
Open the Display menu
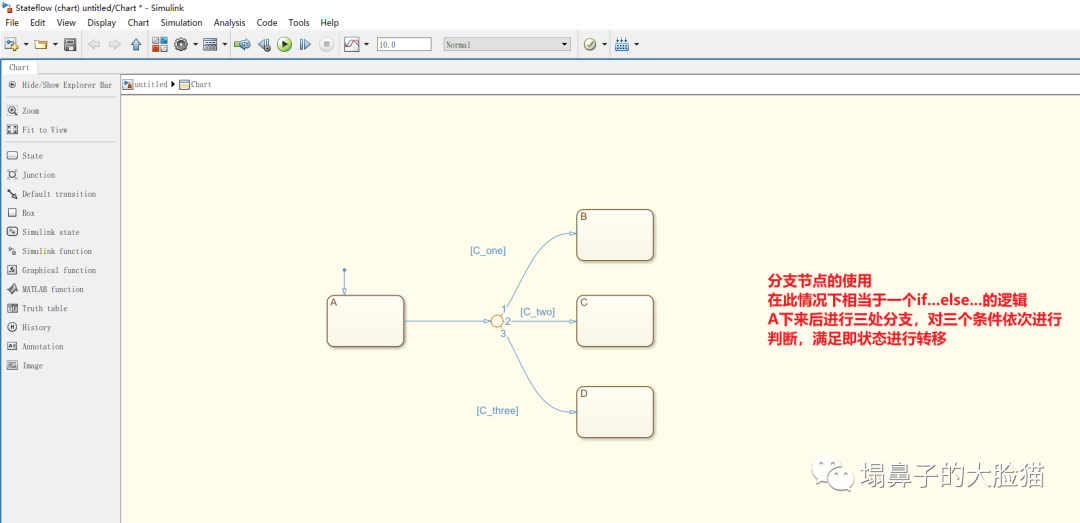click(x=102, y=23)
